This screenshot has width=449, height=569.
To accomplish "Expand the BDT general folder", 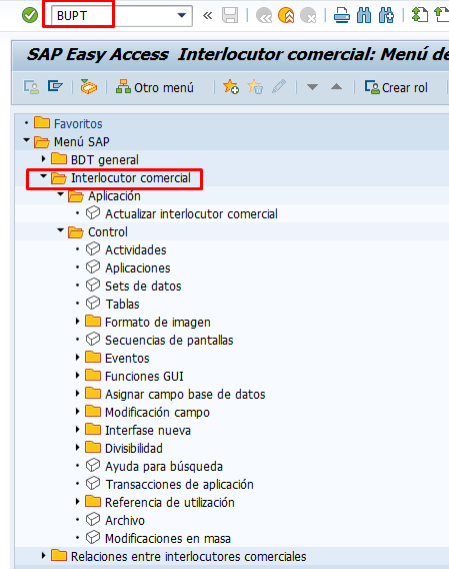I will coord(44,159).
